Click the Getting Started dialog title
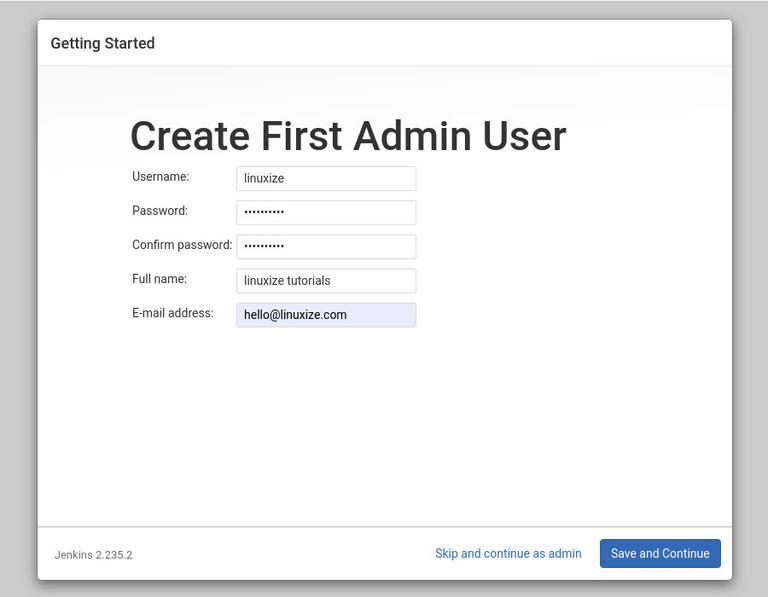This screenshot has width=768, height=597. tap(102, 43)
